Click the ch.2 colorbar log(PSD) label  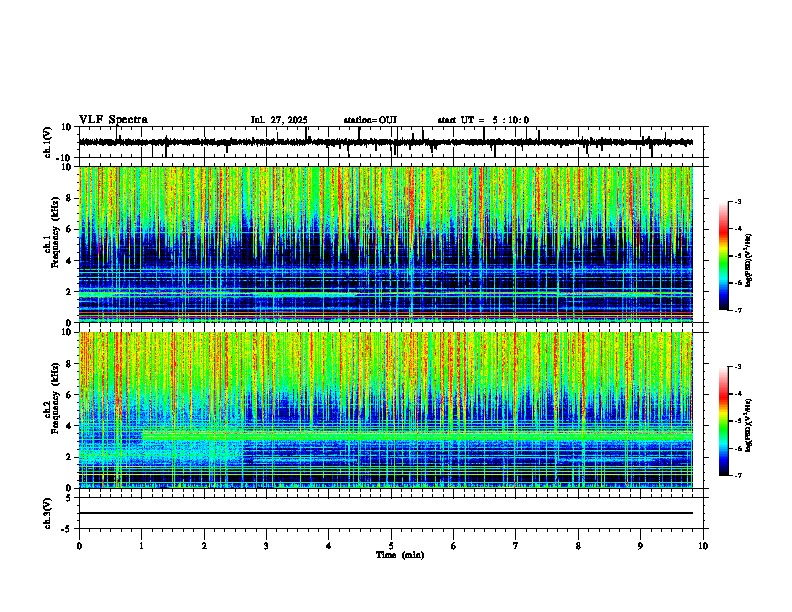click(x=749, y=425)
